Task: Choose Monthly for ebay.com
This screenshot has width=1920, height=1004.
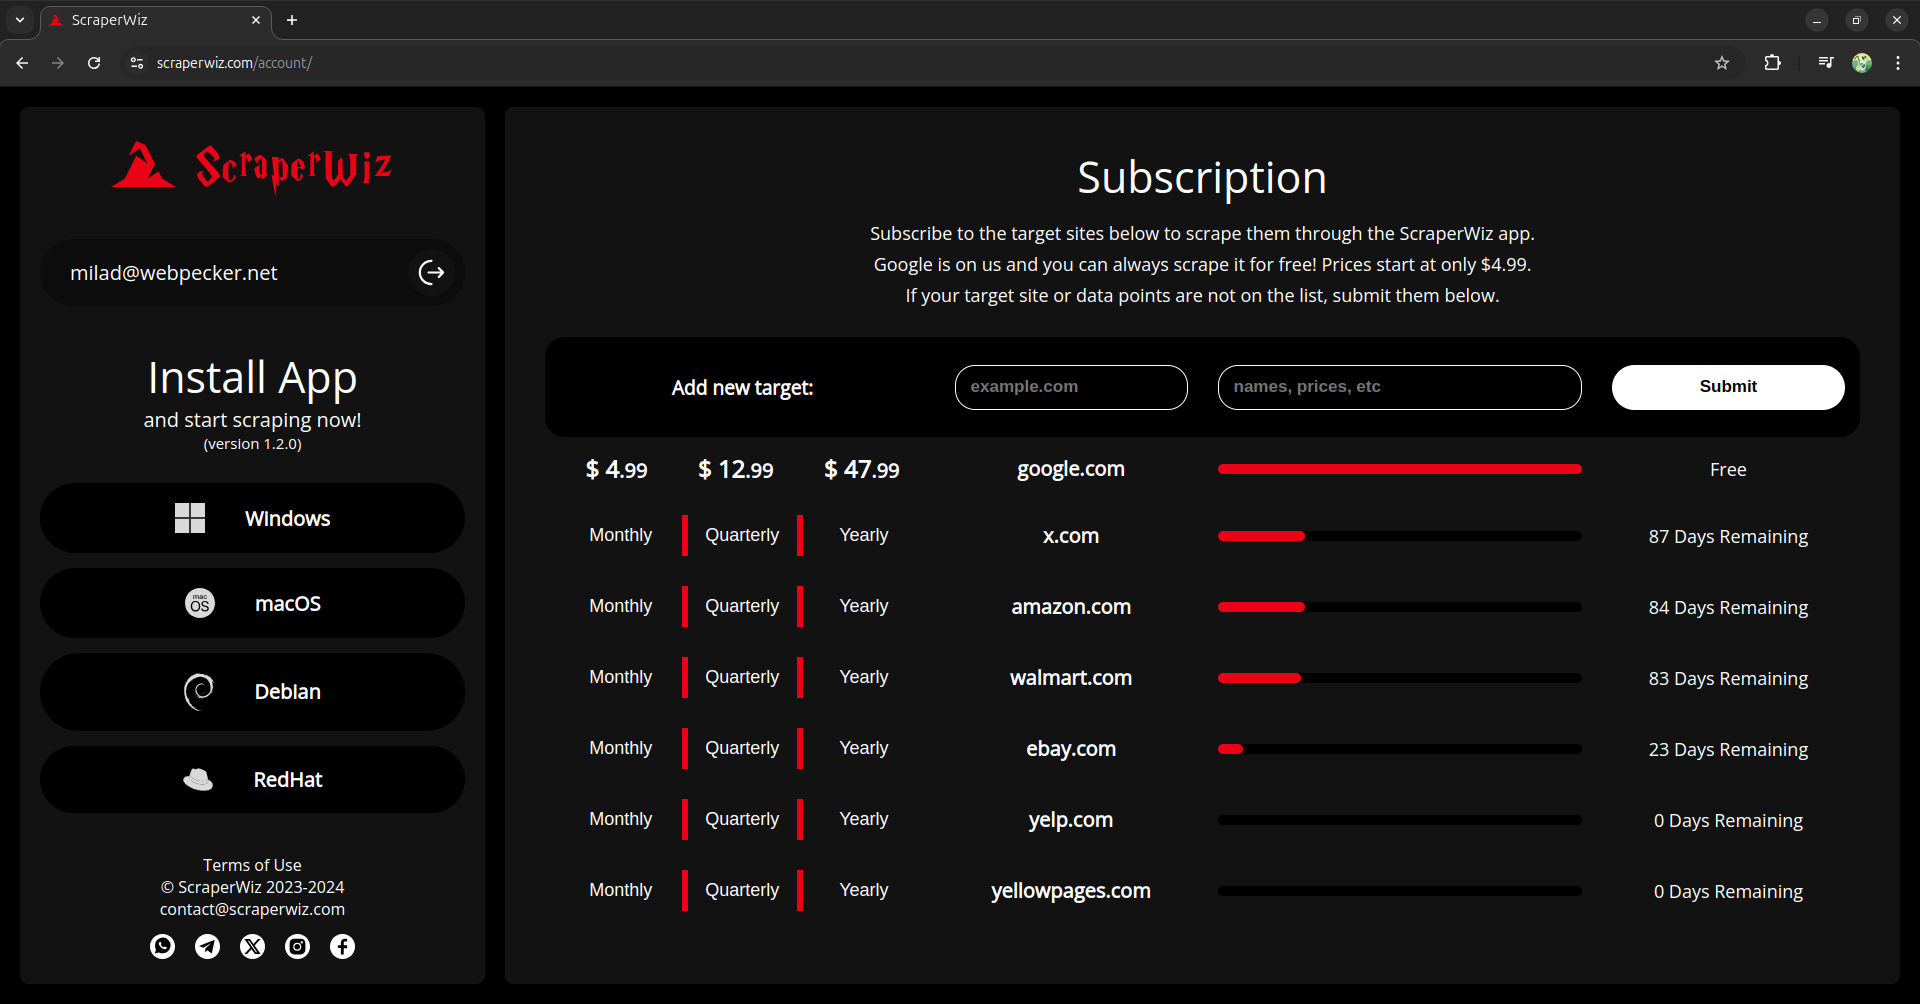Action: 620,748
